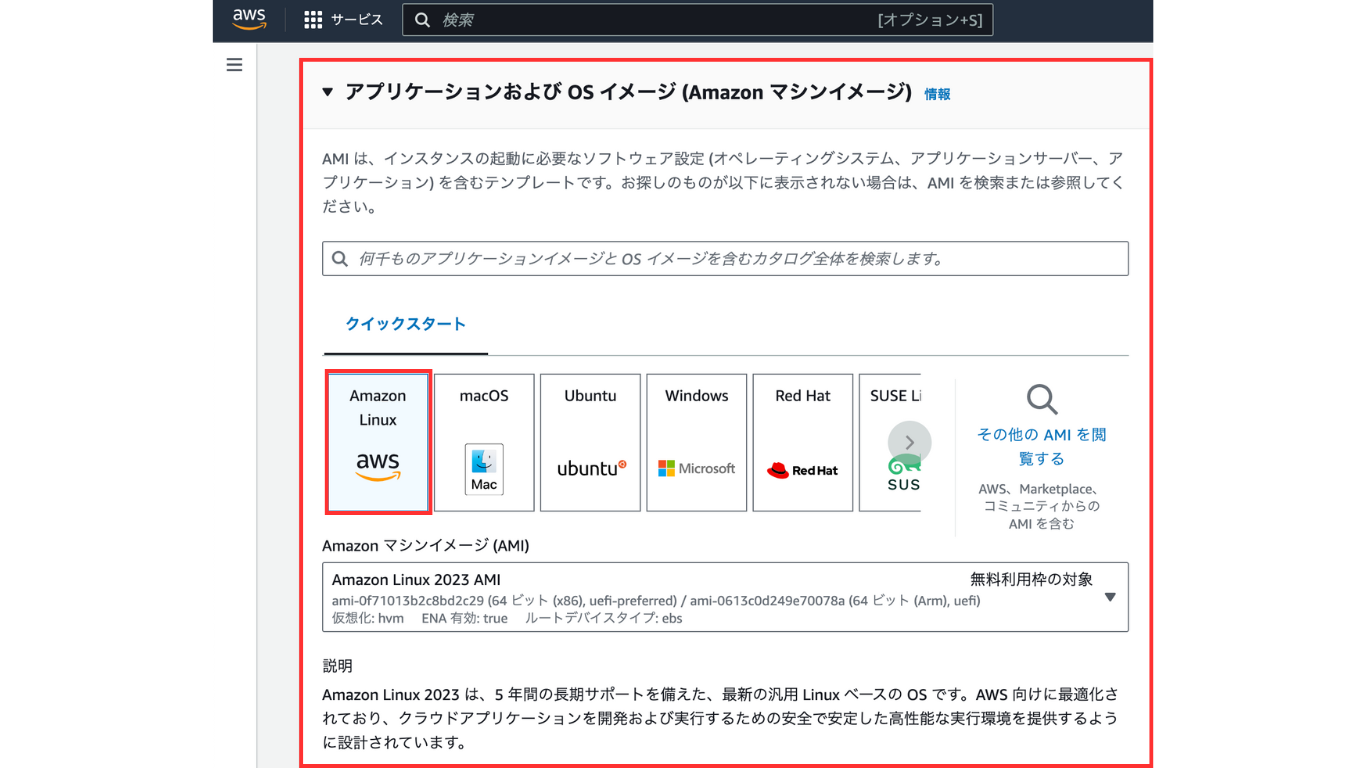Screen dimensions: 1366x768
Task: Open the Amazon Linux 2023 AMI dropdown
Action: pos(725,597)
